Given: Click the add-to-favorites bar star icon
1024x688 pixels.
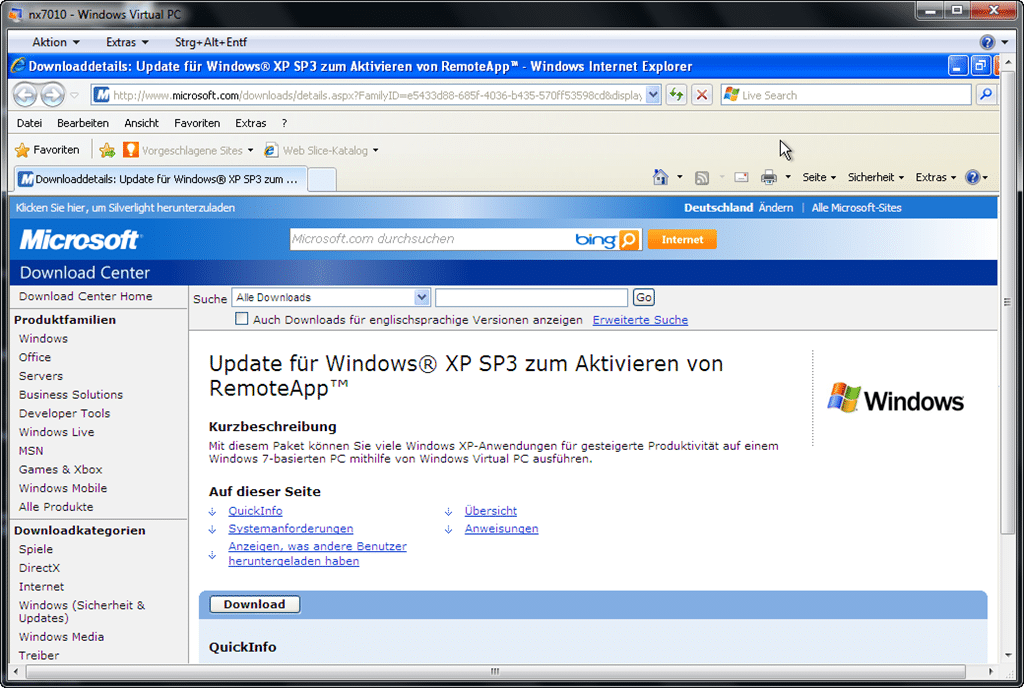Looking at the screenshot, I should pyautogui.click(x=107, y=151).
